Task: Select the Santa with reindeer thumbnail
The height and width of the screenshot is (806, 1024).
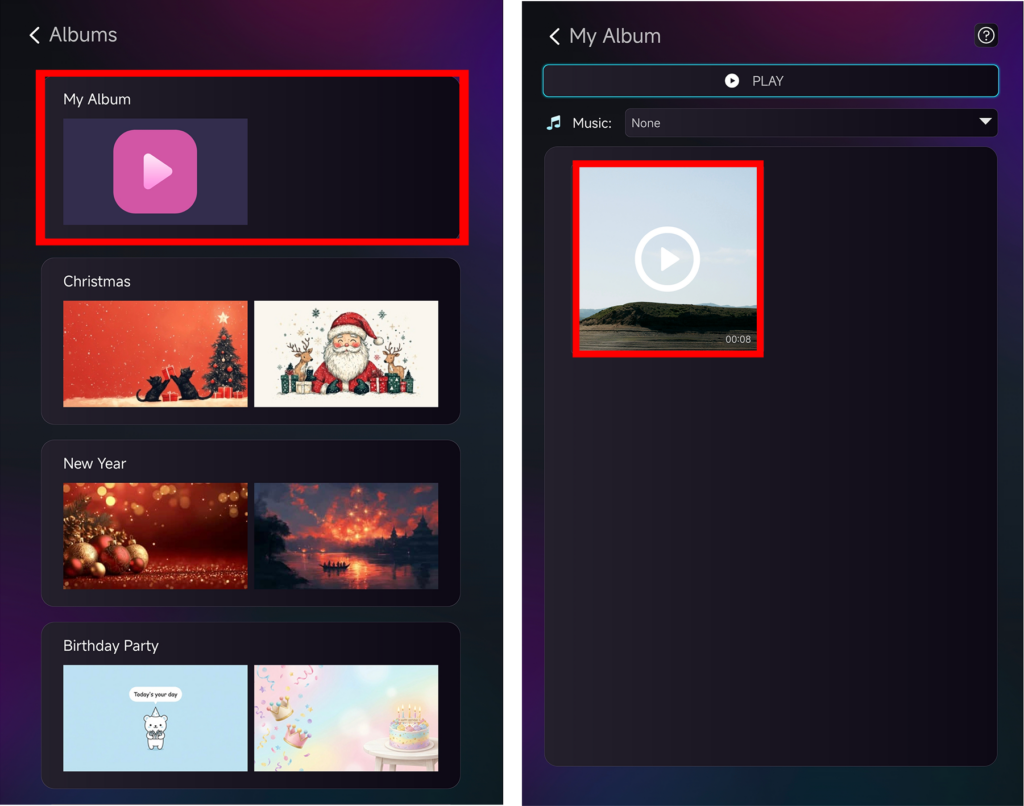Action: [x=346, y=354]
